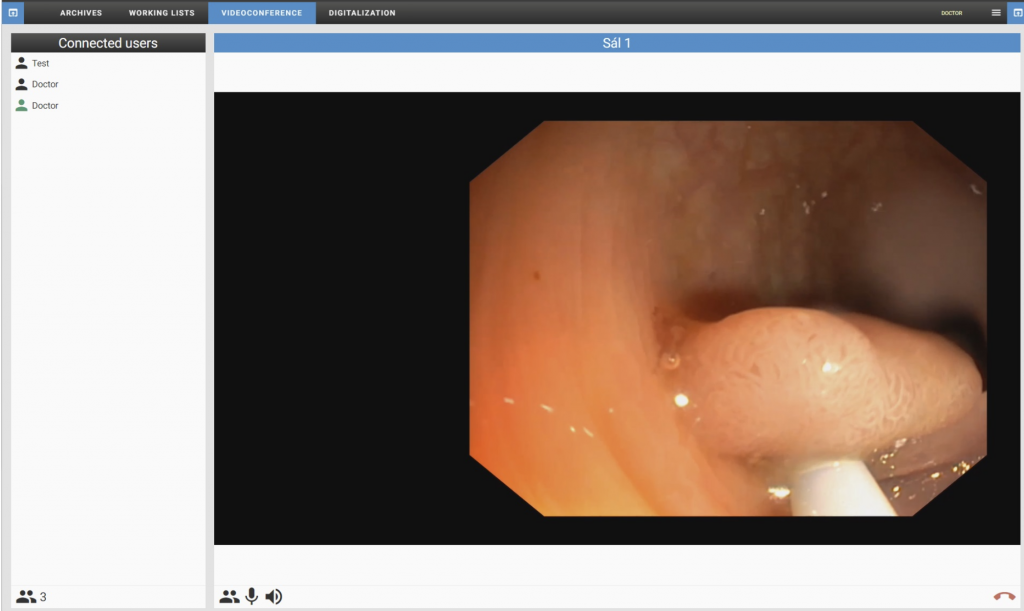The image size is (1024, 611).
Task: Click the top-right panel icon
Action: pyautogui.click(x=1013, y=13)
